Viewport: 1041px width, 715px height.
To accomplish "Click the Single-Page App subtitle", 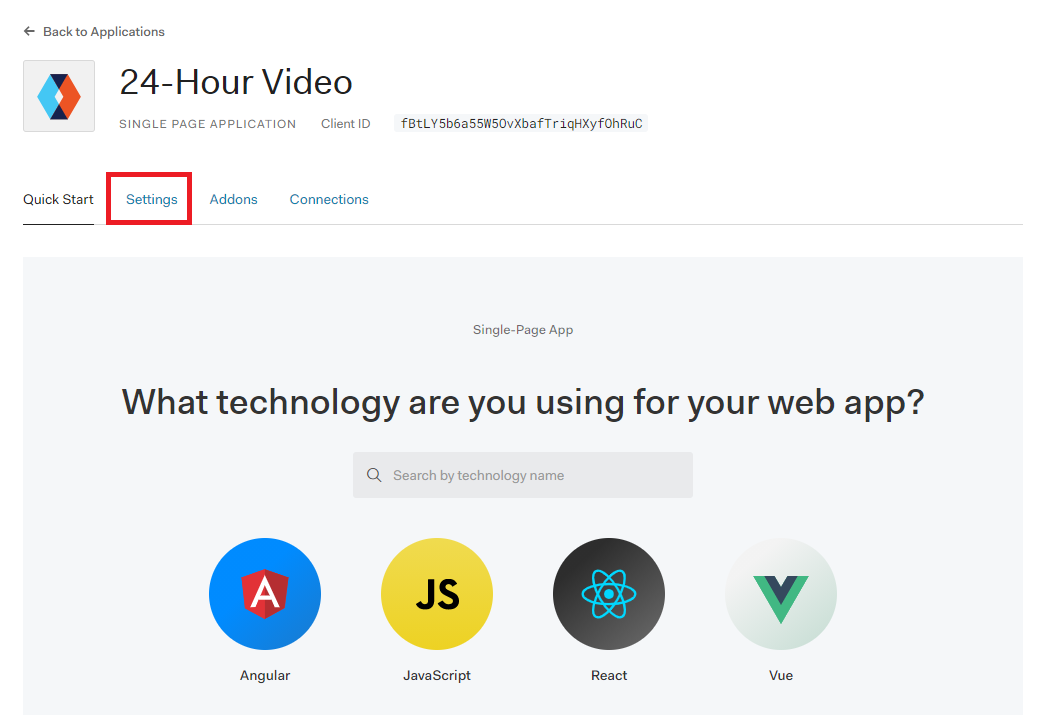I will pos(522,330).
